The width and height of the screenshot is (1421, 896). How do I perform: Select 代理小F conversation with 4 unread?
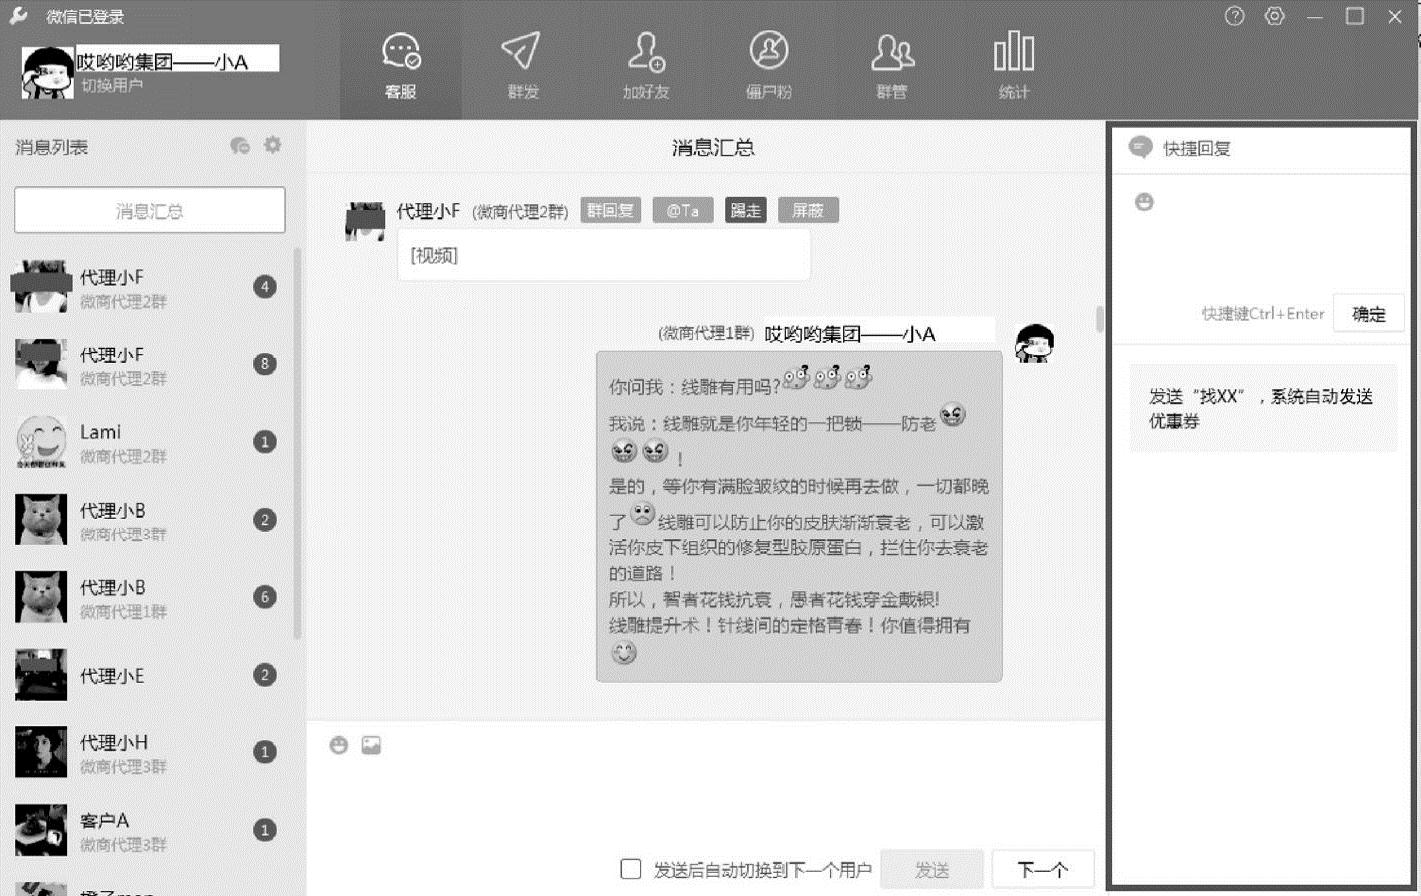pos(148,287)
